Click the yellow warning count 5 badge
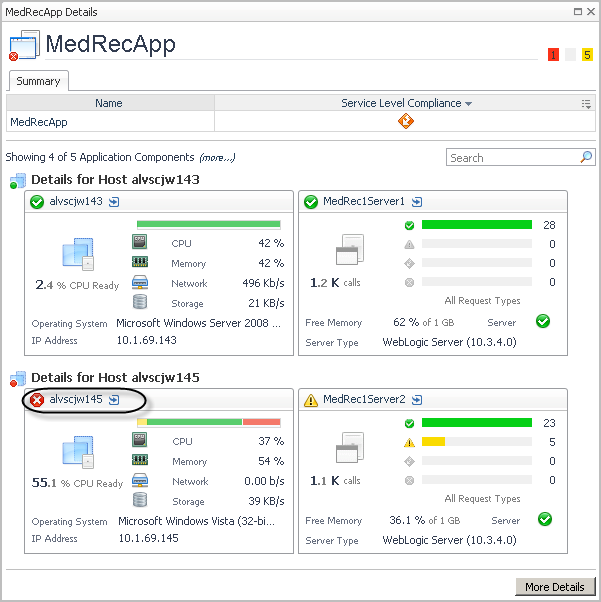The image size is (601, 602). pos(587,55)
